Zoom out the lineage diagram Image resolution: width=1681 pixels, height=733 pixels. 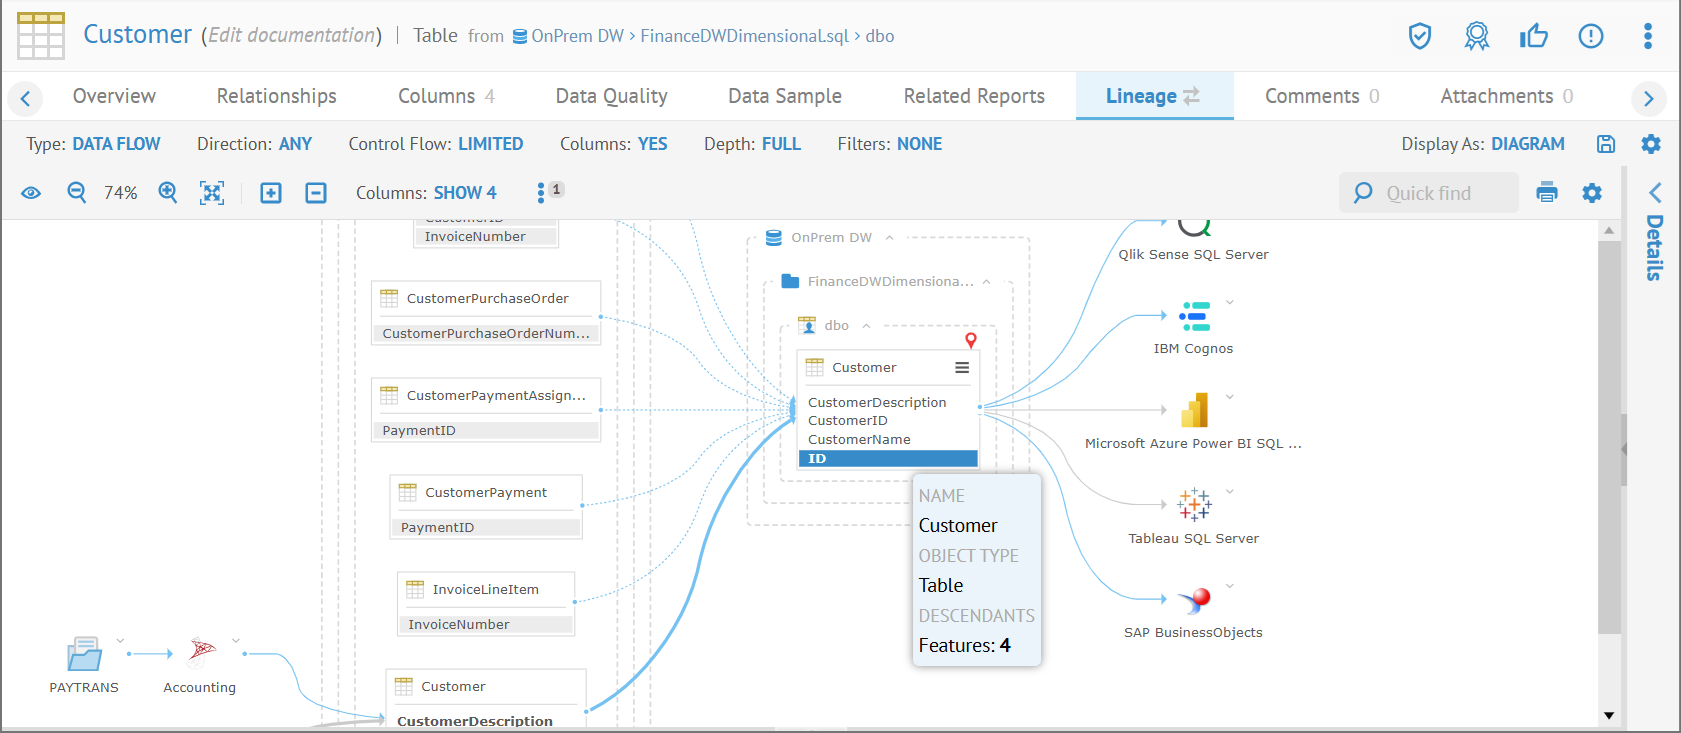[x=77, y=193]
